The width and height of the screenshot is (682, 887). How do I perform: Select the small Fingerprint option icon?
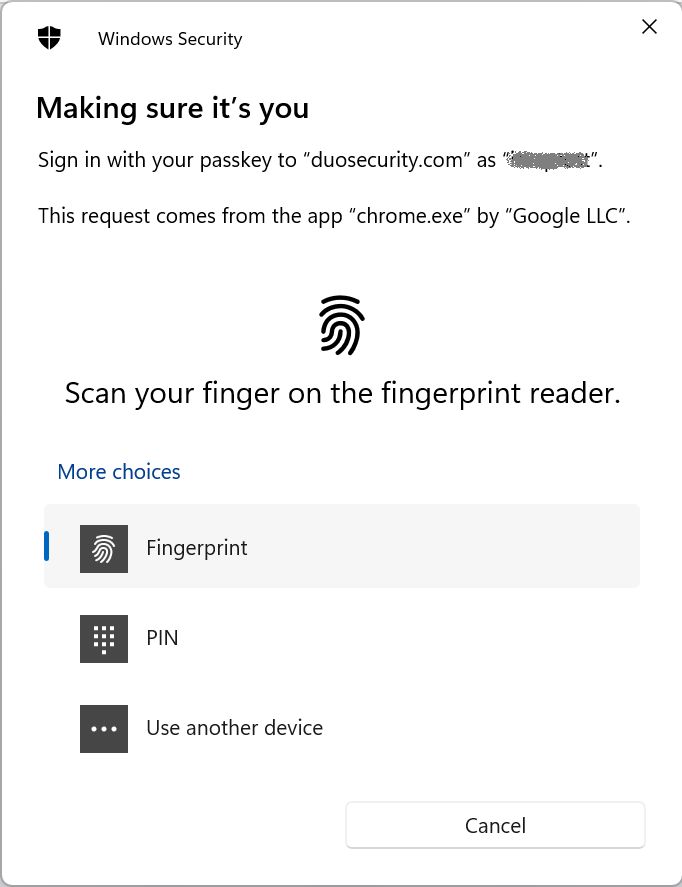click(x=104, y=549)
